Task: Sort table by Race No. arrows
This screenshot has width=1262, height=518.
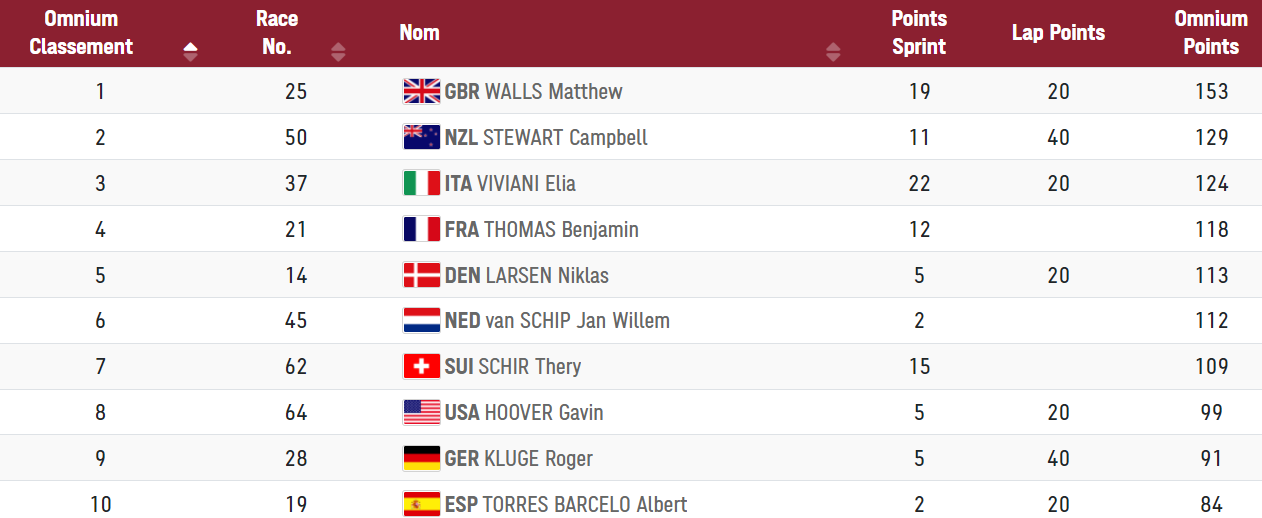Action: (338, 52)
